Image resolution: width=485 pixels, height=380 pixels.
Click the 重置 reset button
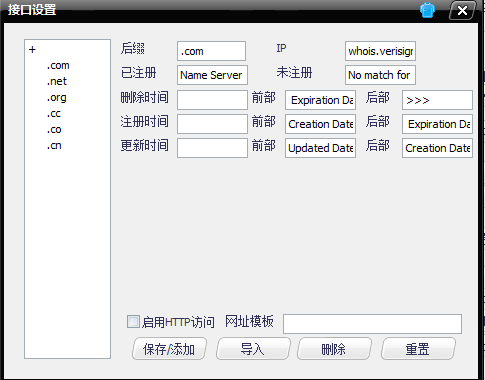point(418,349)
